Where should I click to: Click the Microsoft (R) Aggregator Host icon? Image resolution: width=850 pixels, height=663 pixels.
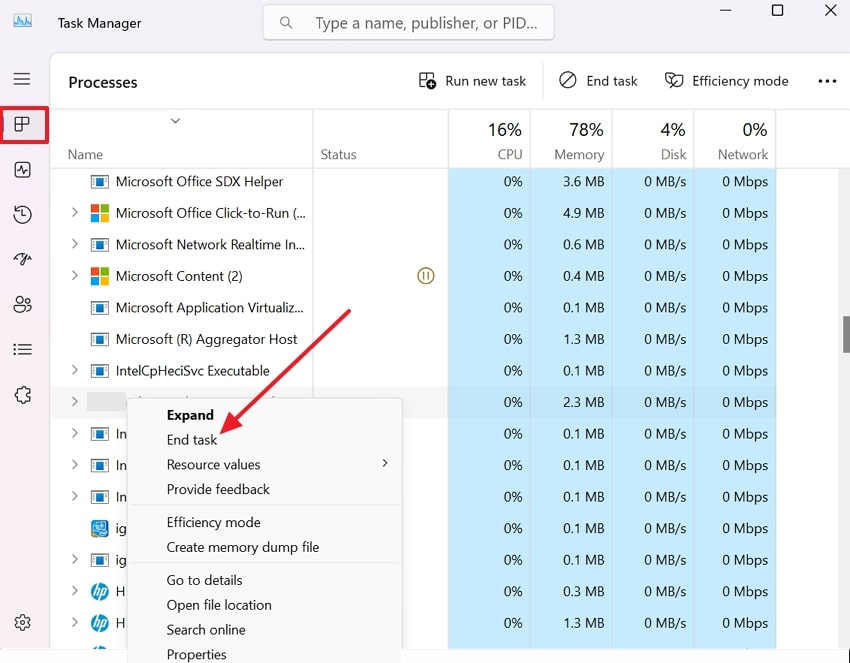point(100,340)
